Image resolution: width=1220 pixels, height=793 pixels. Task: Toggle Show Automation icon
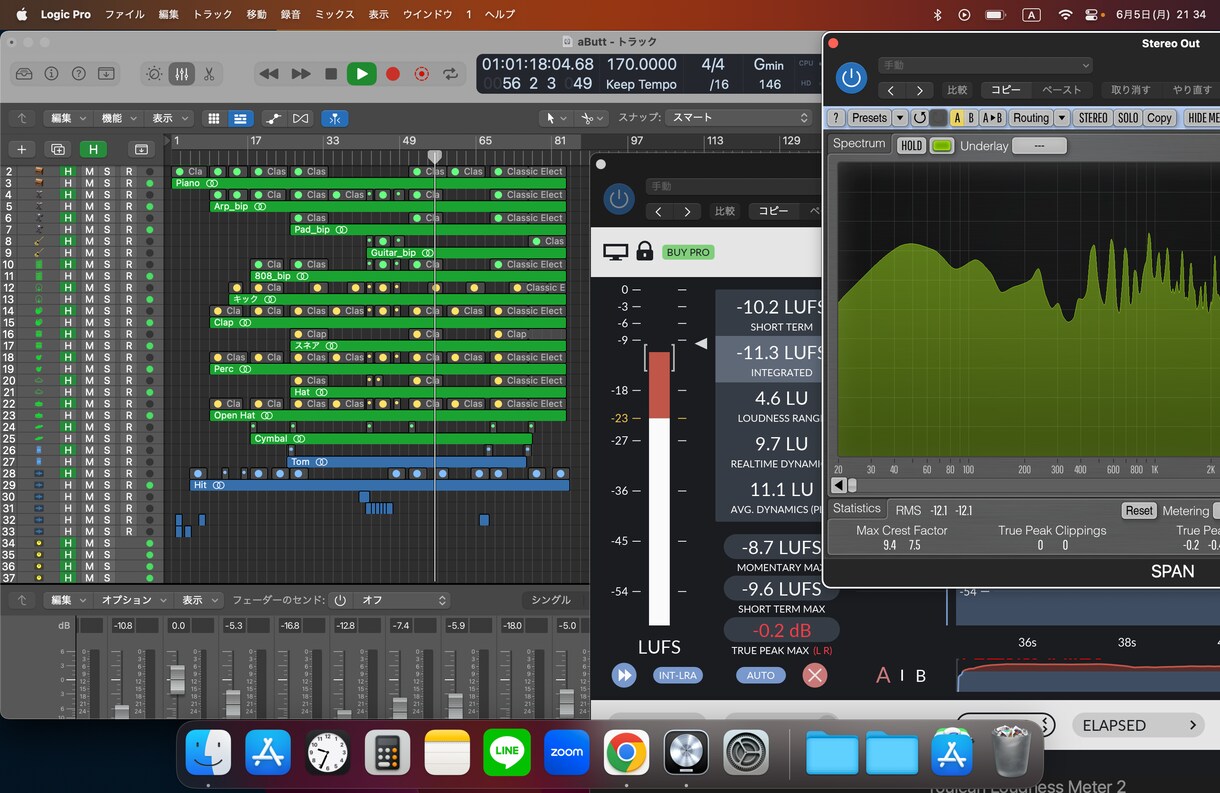[273, 118]
